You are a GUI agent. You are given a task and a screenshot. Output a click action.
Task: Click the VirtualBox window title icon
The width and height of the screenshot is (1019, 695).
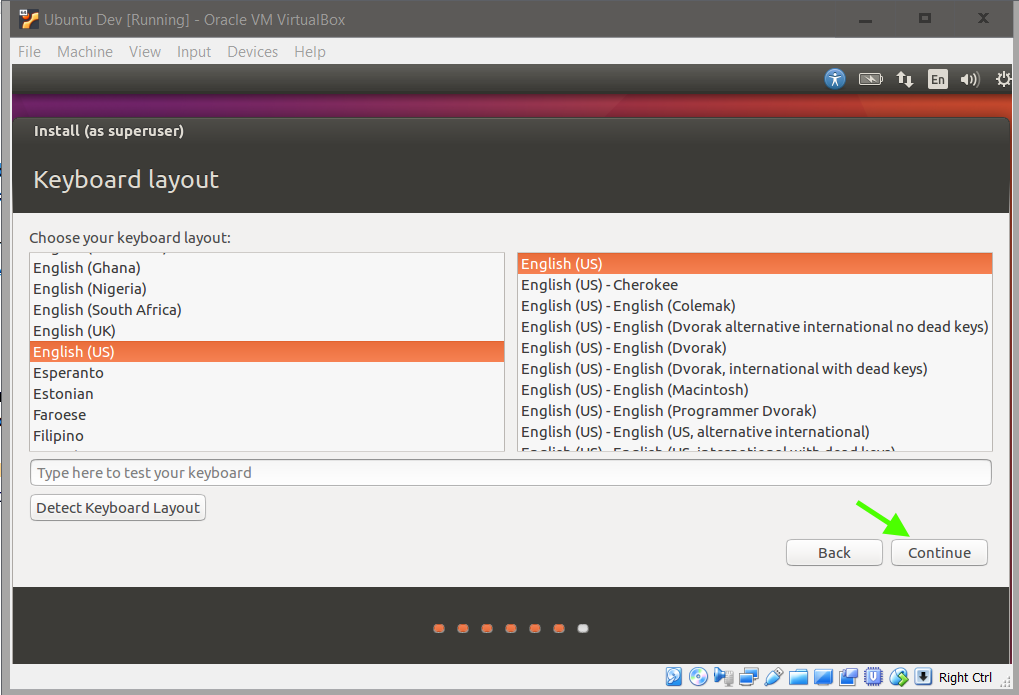[x=29, y=20]
